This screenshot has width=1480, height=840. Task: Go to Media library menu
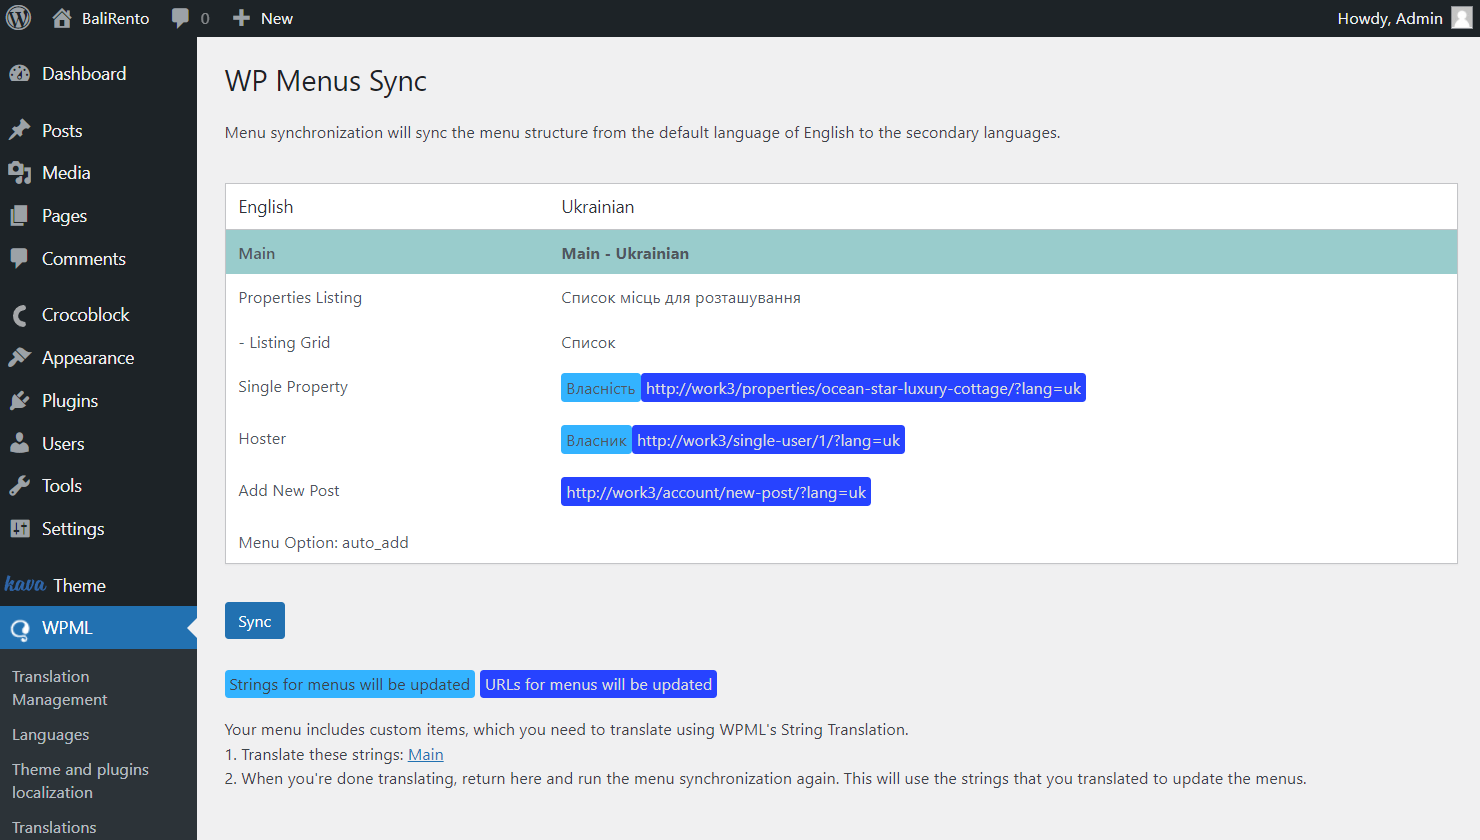click(66, 173)
